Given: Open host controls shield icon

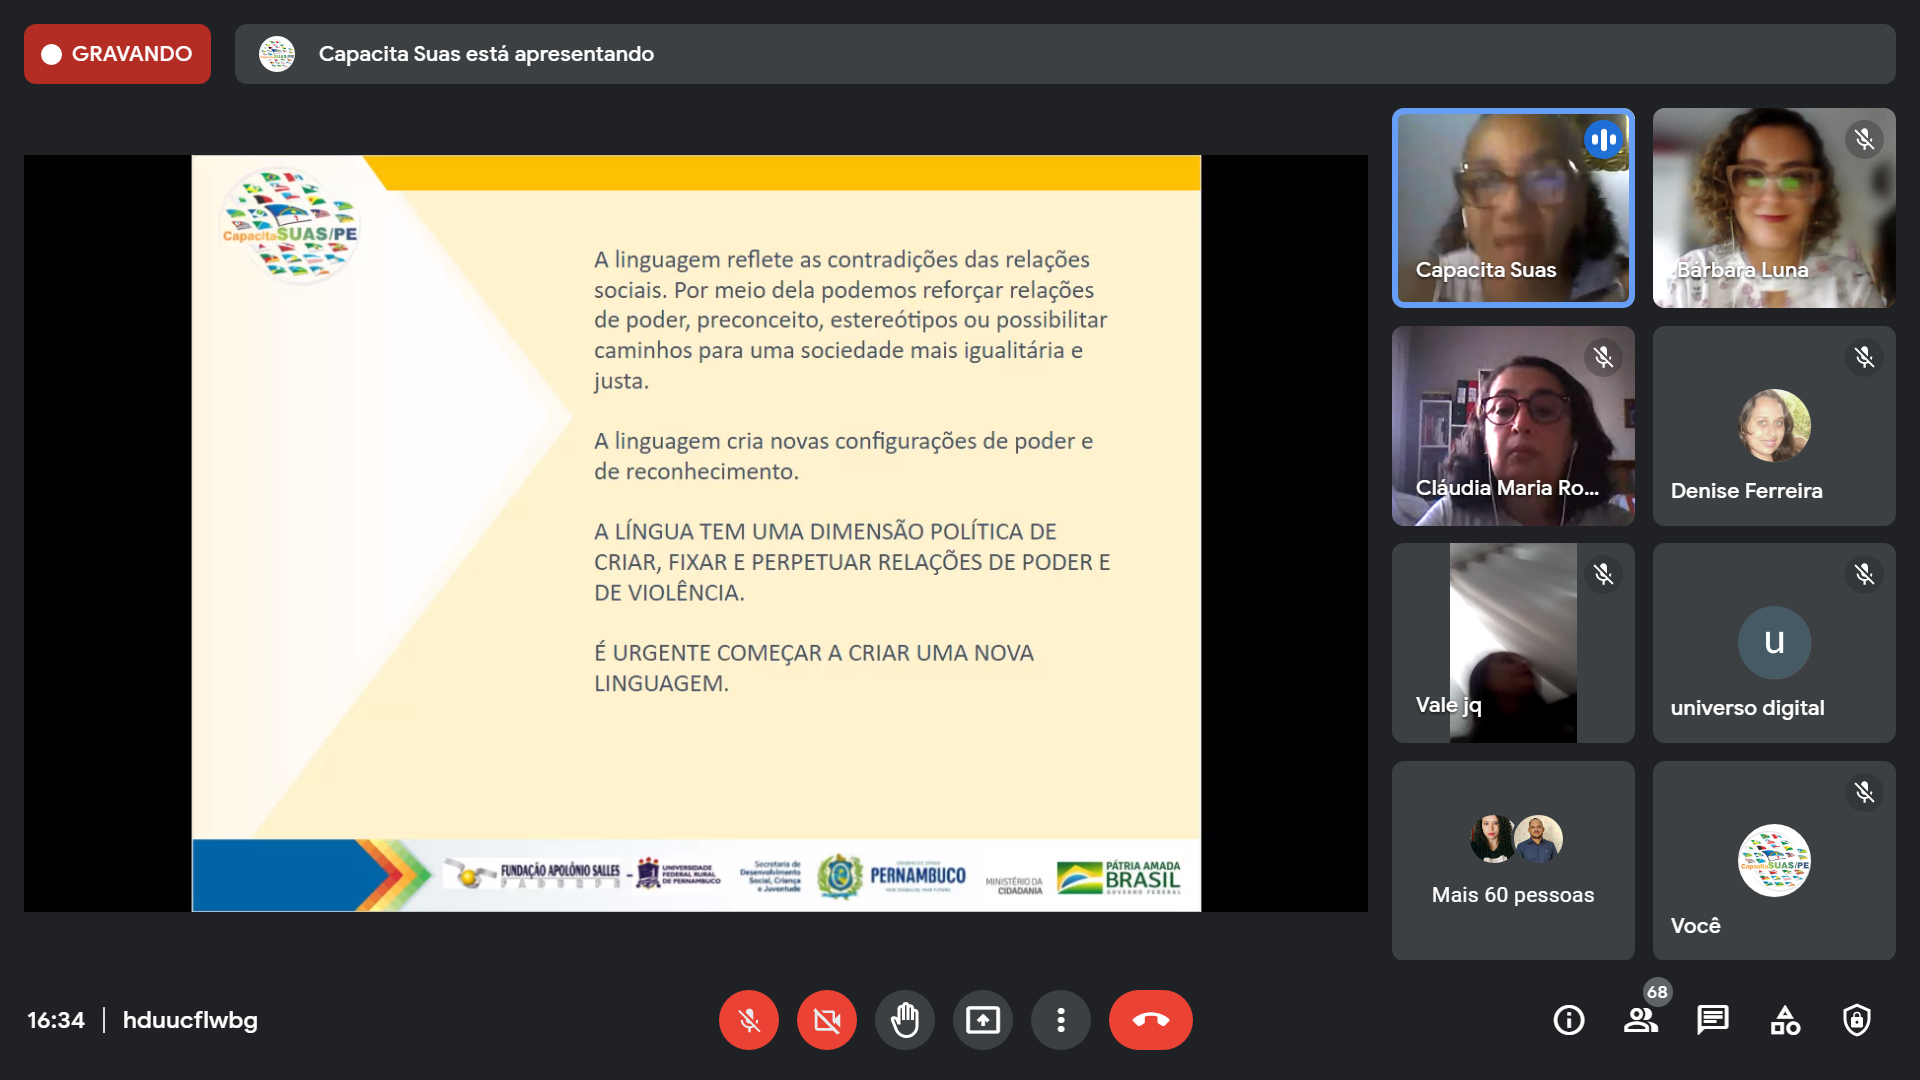Looking at the screenshot, I should tap(1856, 1020).
